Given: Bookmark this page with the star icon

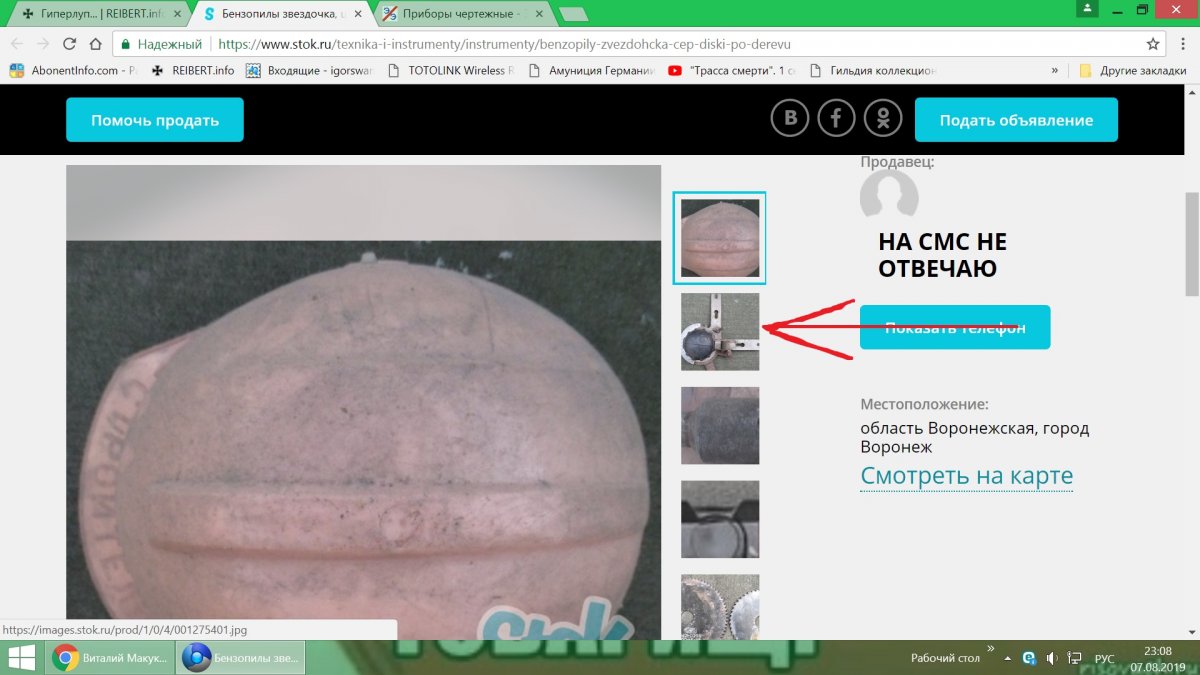Looking at the screenshot, I should coord(1153,44).
